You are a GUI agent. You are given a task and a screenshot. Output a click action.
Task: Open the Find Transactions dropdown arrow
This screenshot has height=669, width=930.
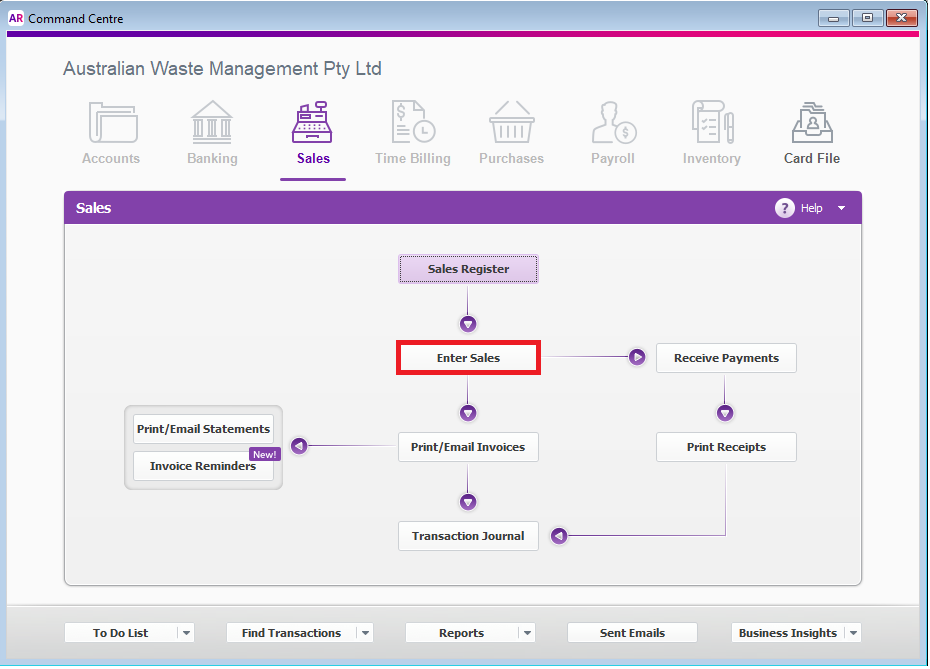pyautogui.click(x=365, y=633)
